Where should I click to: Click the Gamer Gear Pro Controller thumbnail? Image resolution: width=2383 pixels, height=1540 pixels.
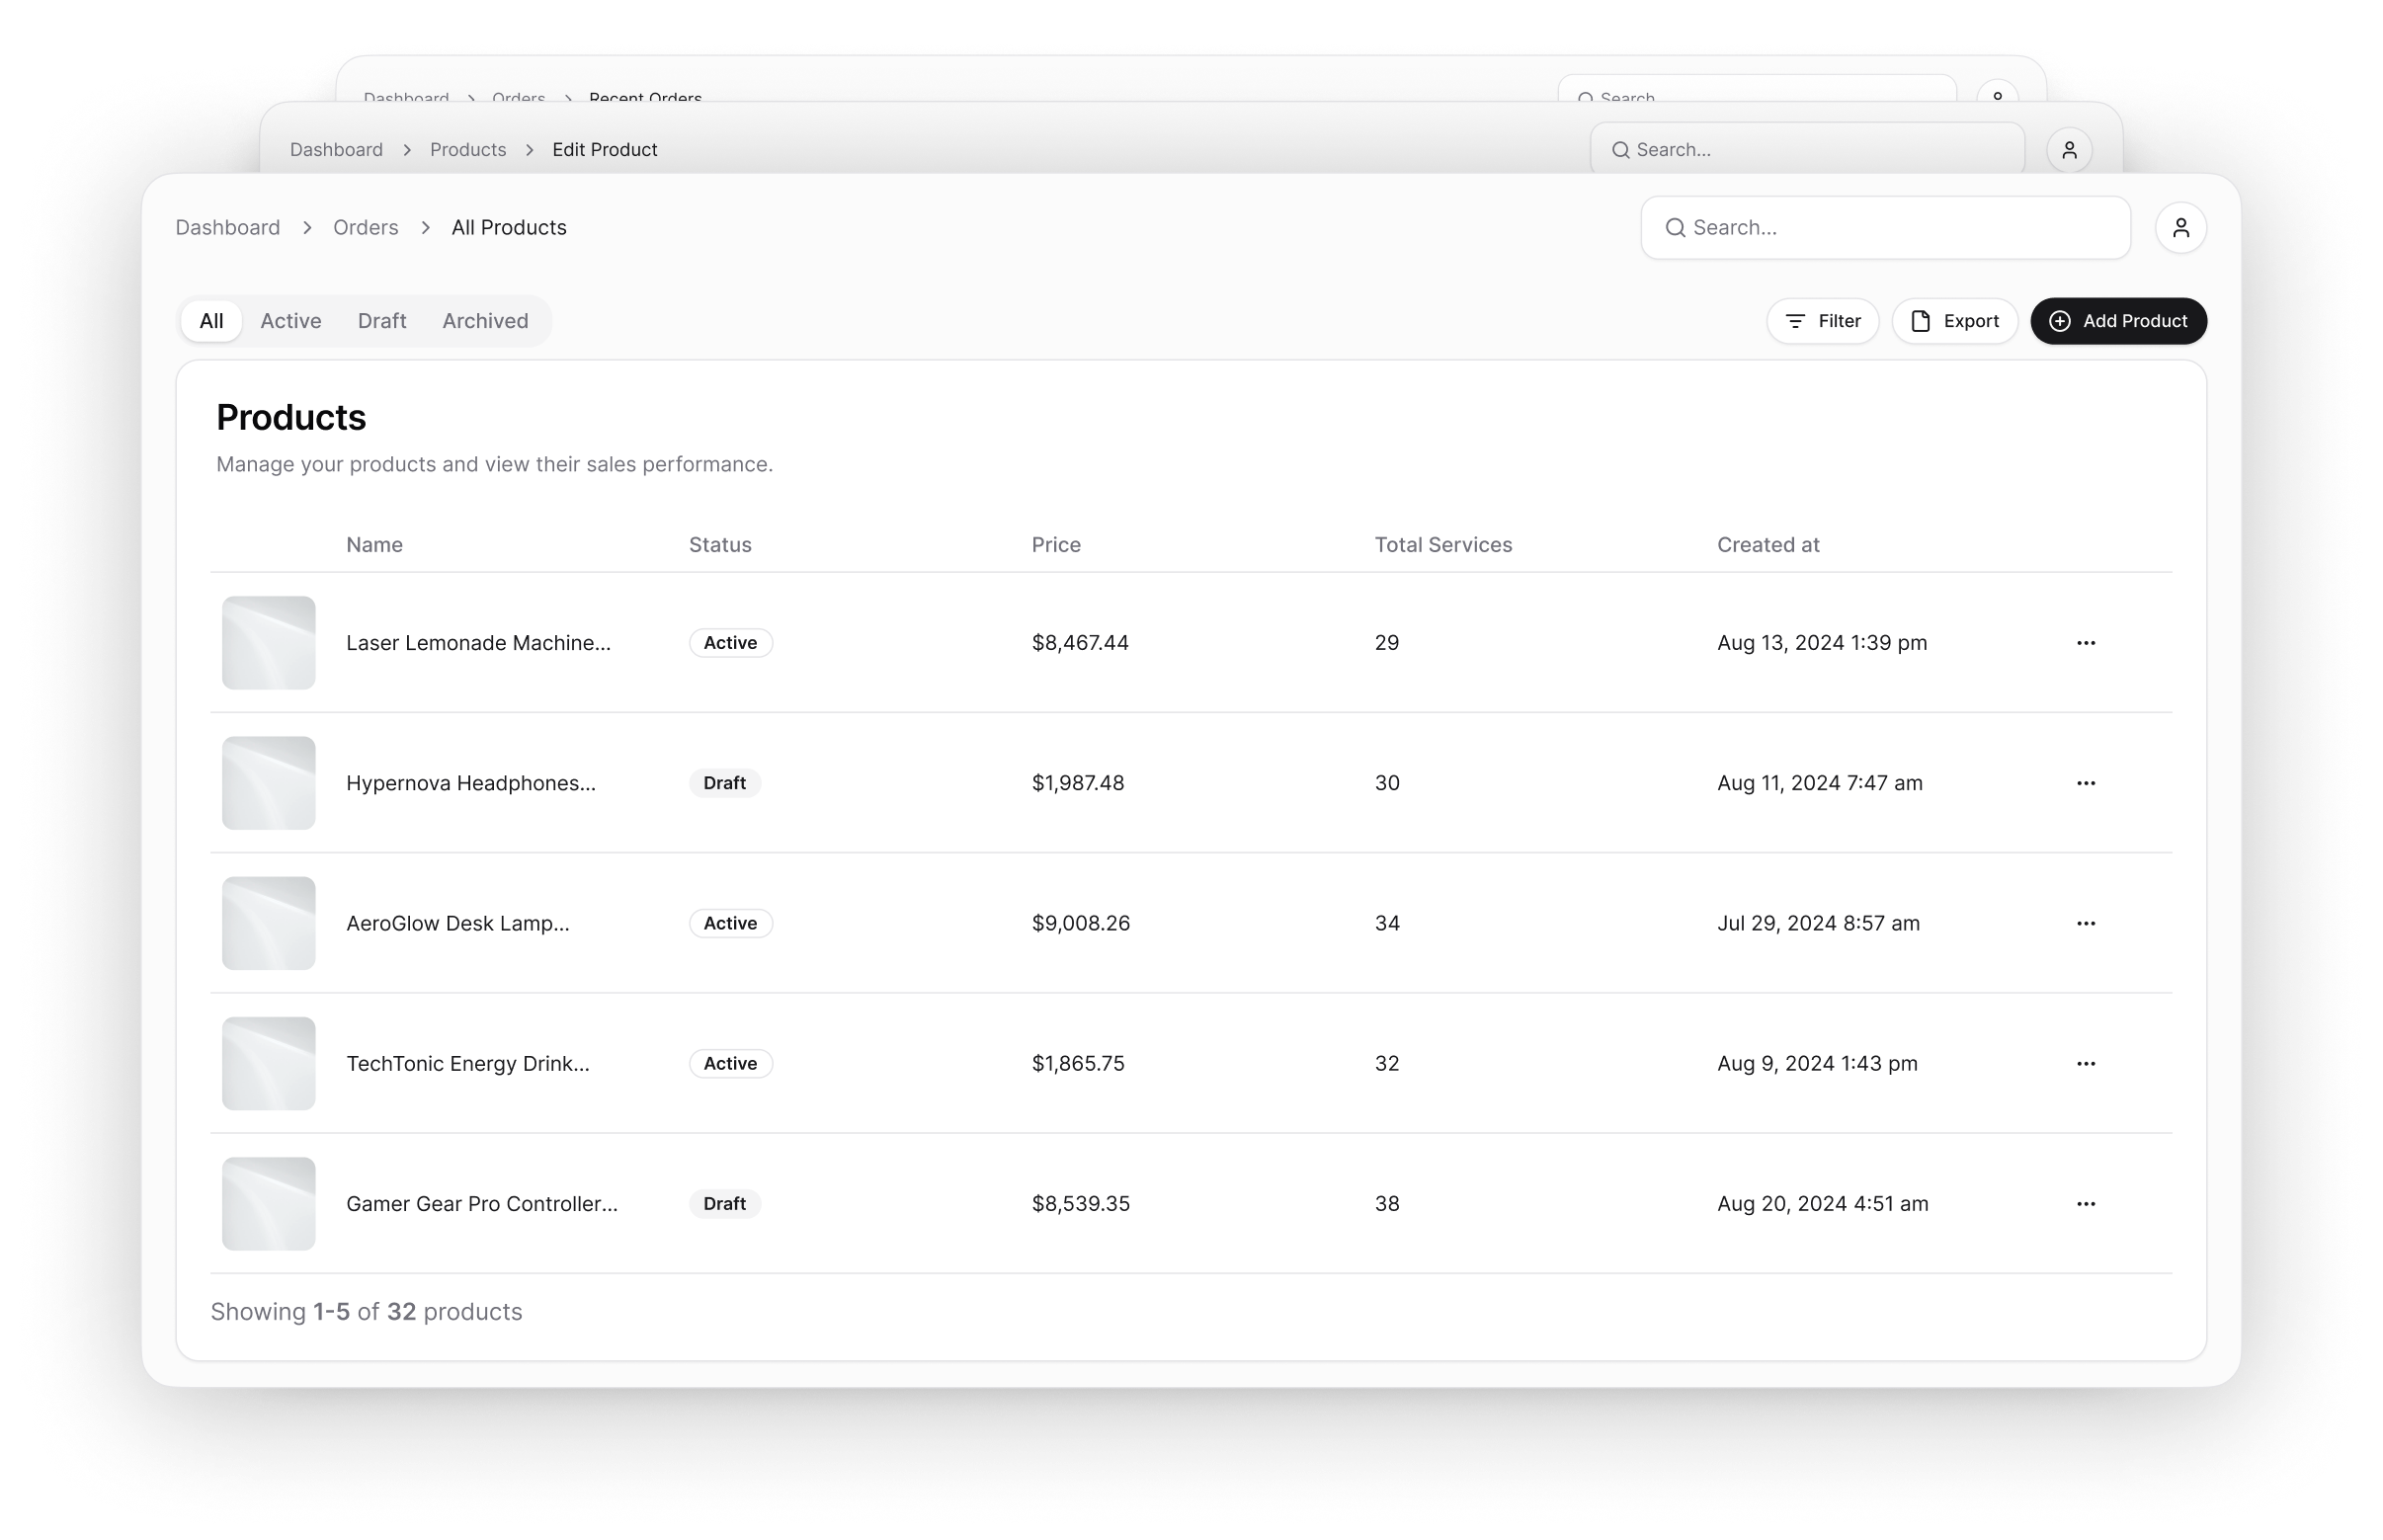268,1203
